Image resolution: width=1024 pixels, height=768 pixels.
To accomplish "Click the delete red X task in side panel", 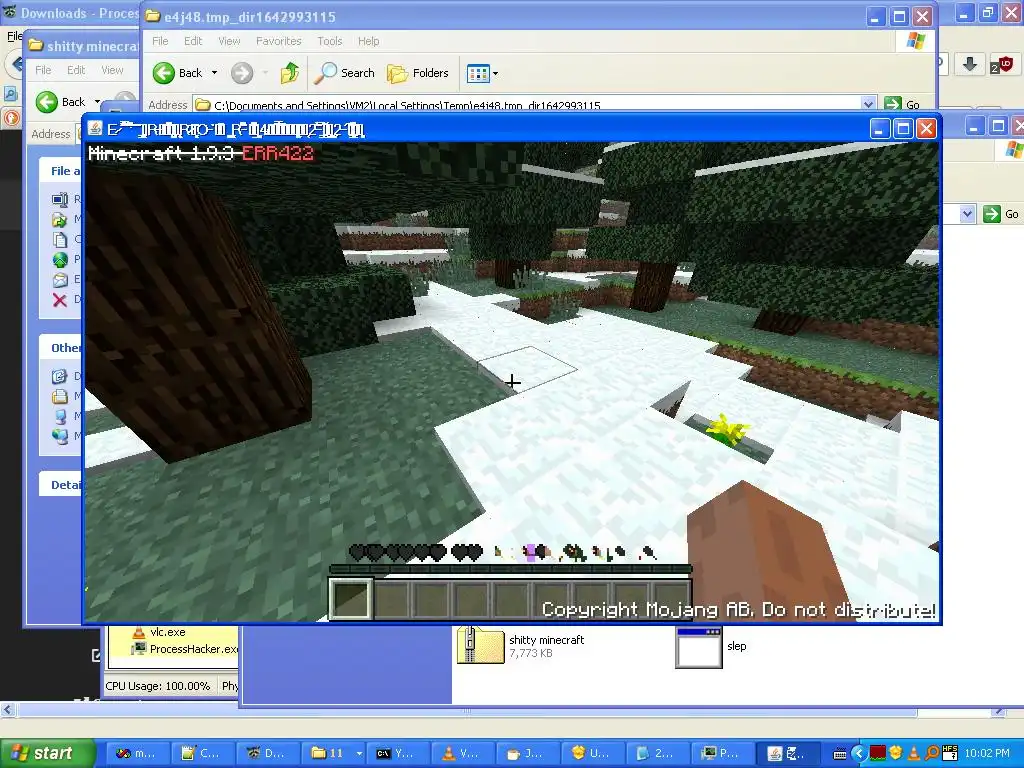I will click(x=59, y=300).
